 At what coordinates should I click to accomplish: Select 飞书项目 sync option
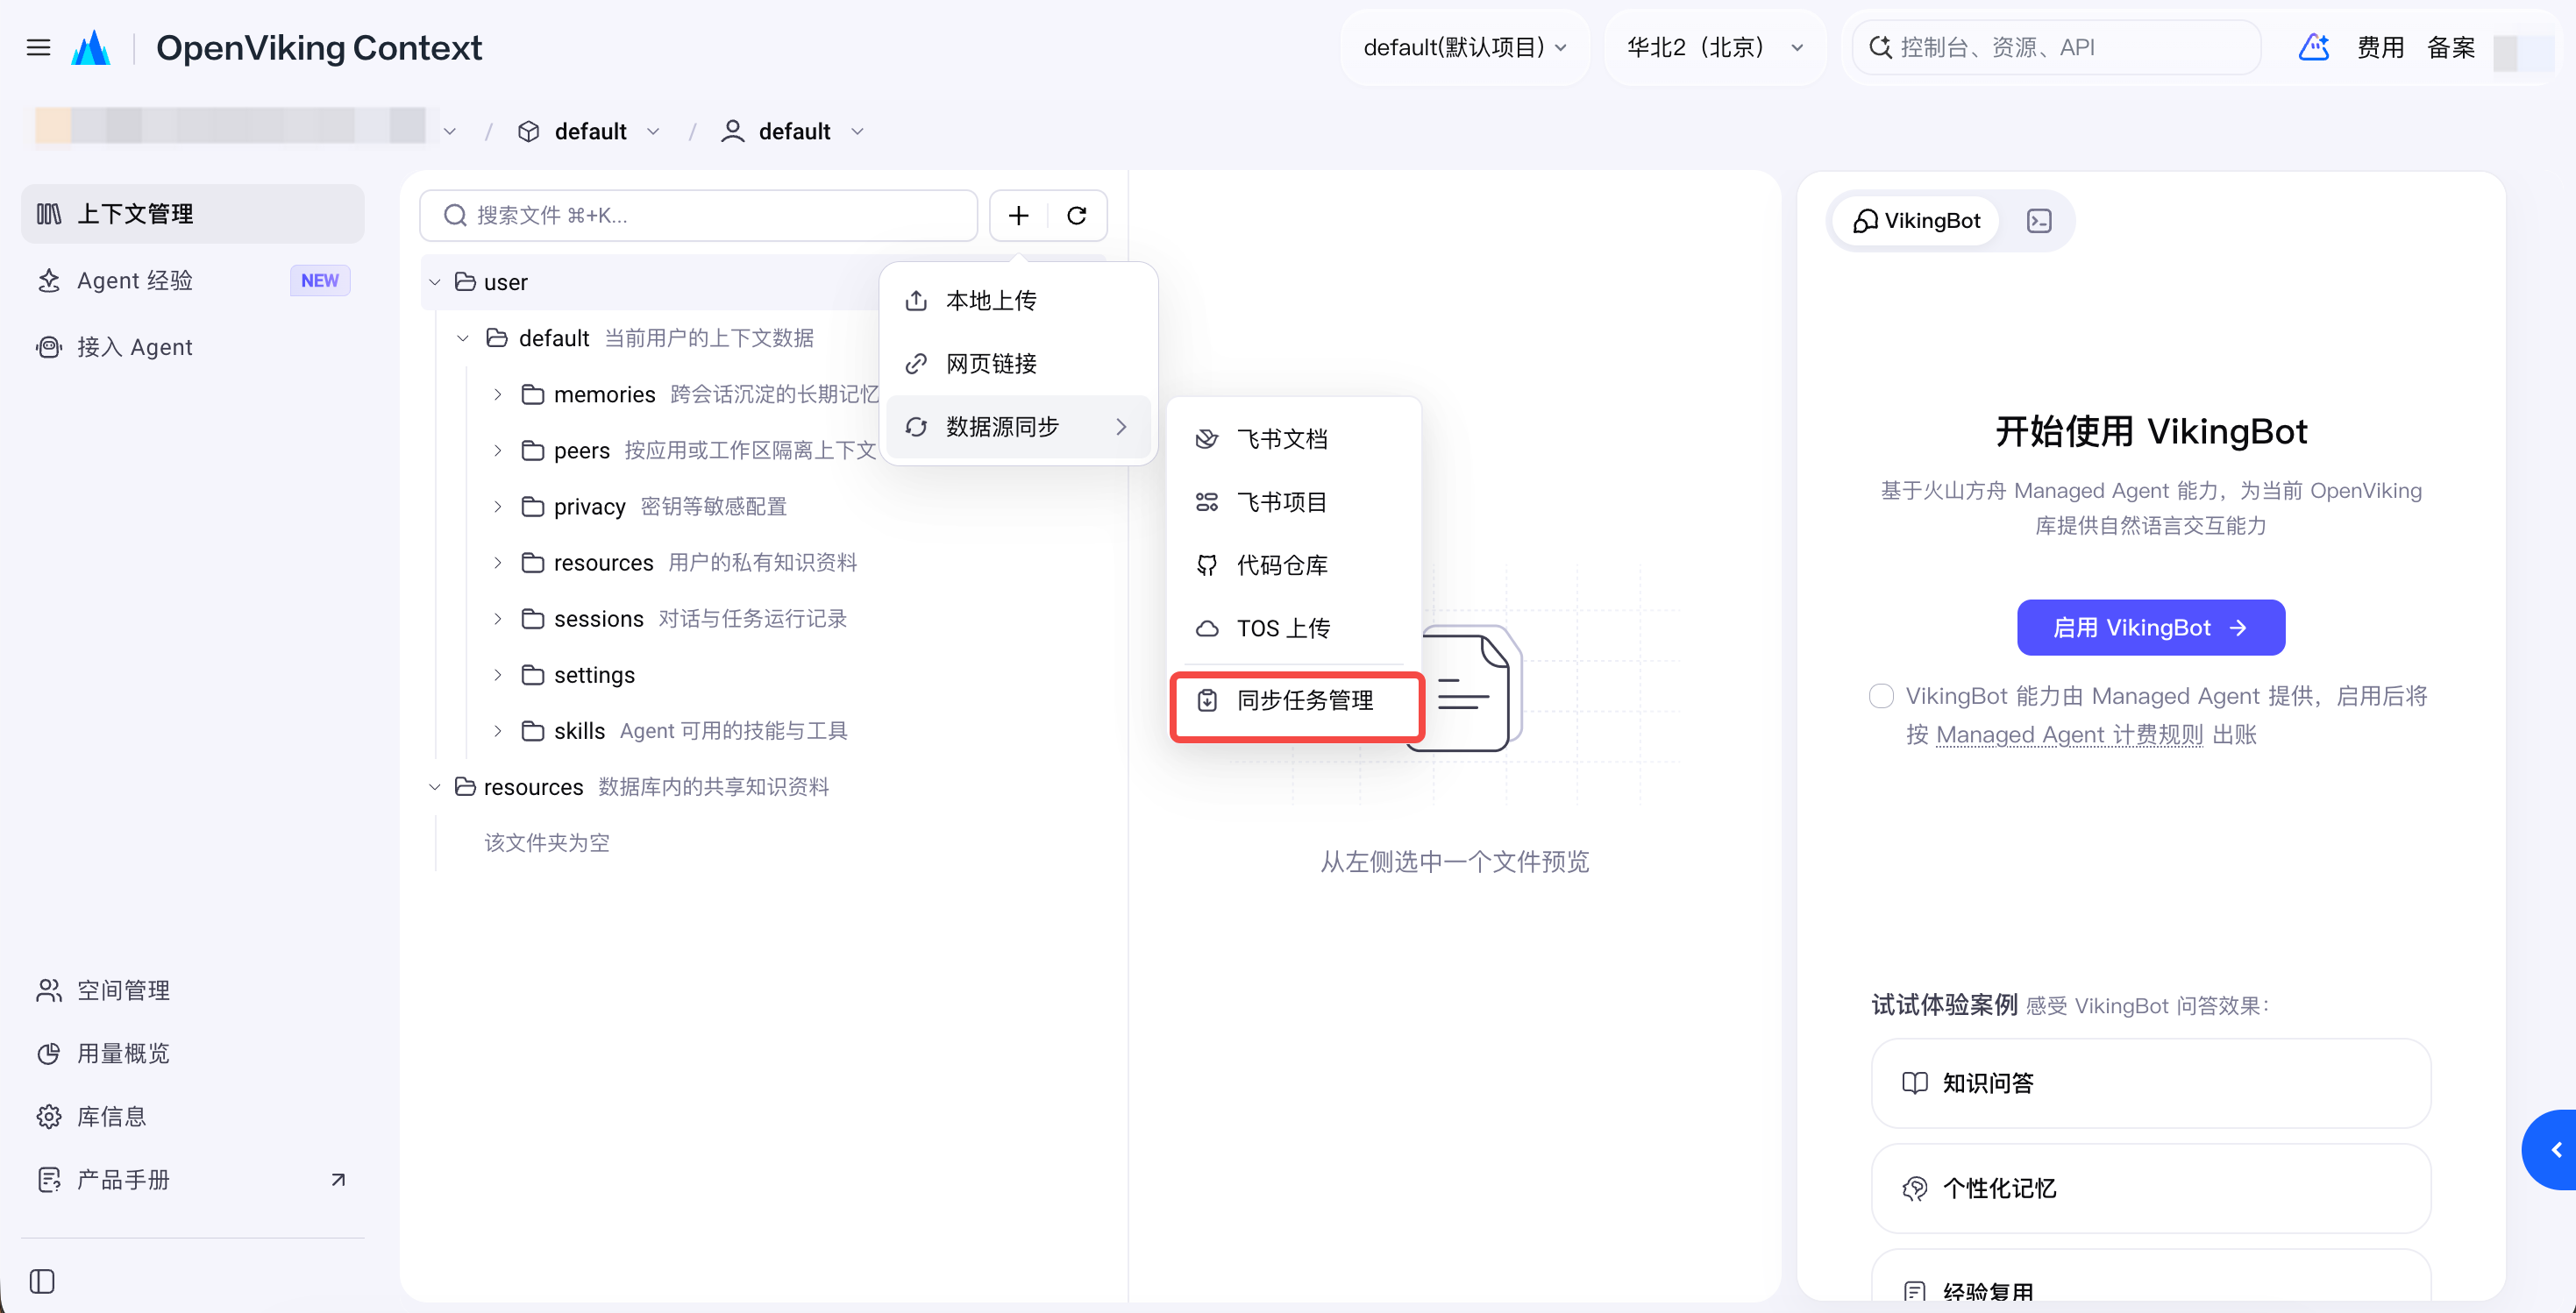[1294, 501]
